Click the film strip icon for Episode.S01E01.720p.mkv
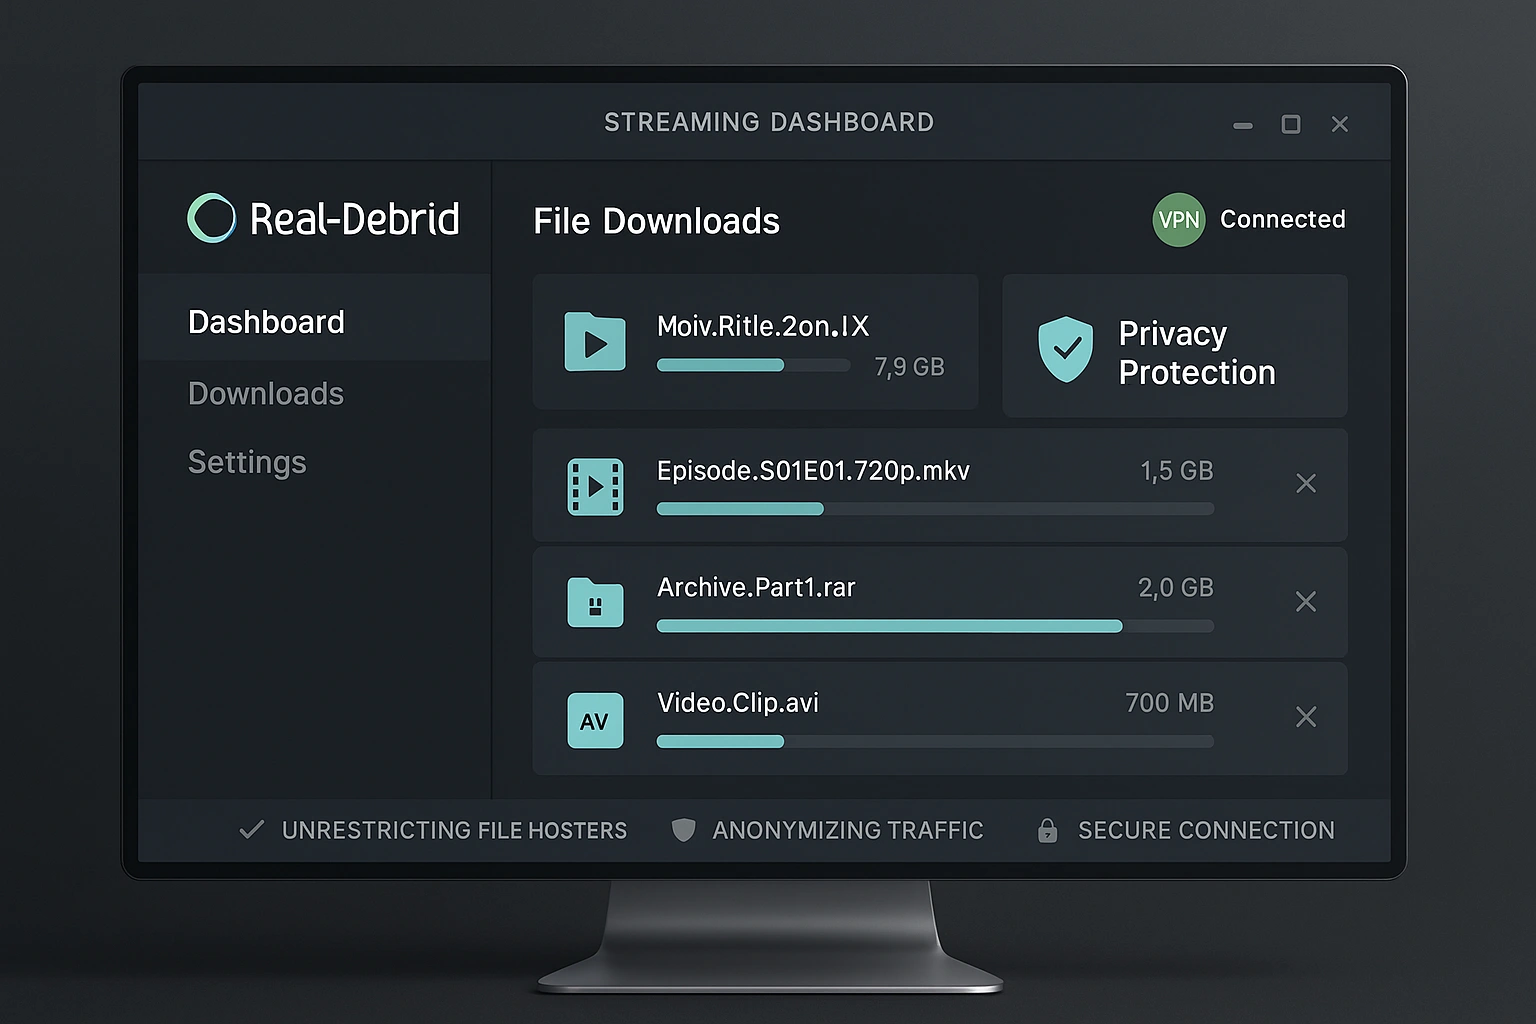Image resolution: width=1536 pixels, height=1024 pixels. click(595, 487)
